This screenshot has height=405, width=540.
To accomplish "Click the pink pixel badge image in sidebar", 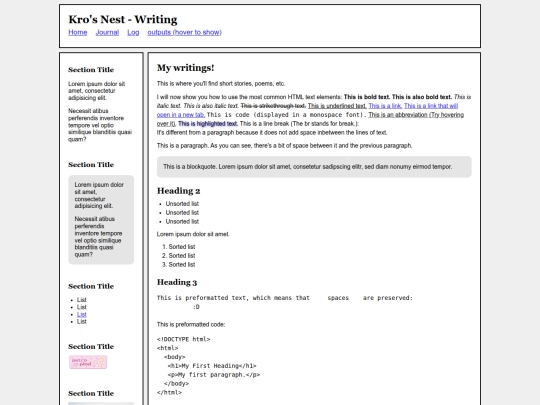I will pyautogui.click(x=88, y=362).
